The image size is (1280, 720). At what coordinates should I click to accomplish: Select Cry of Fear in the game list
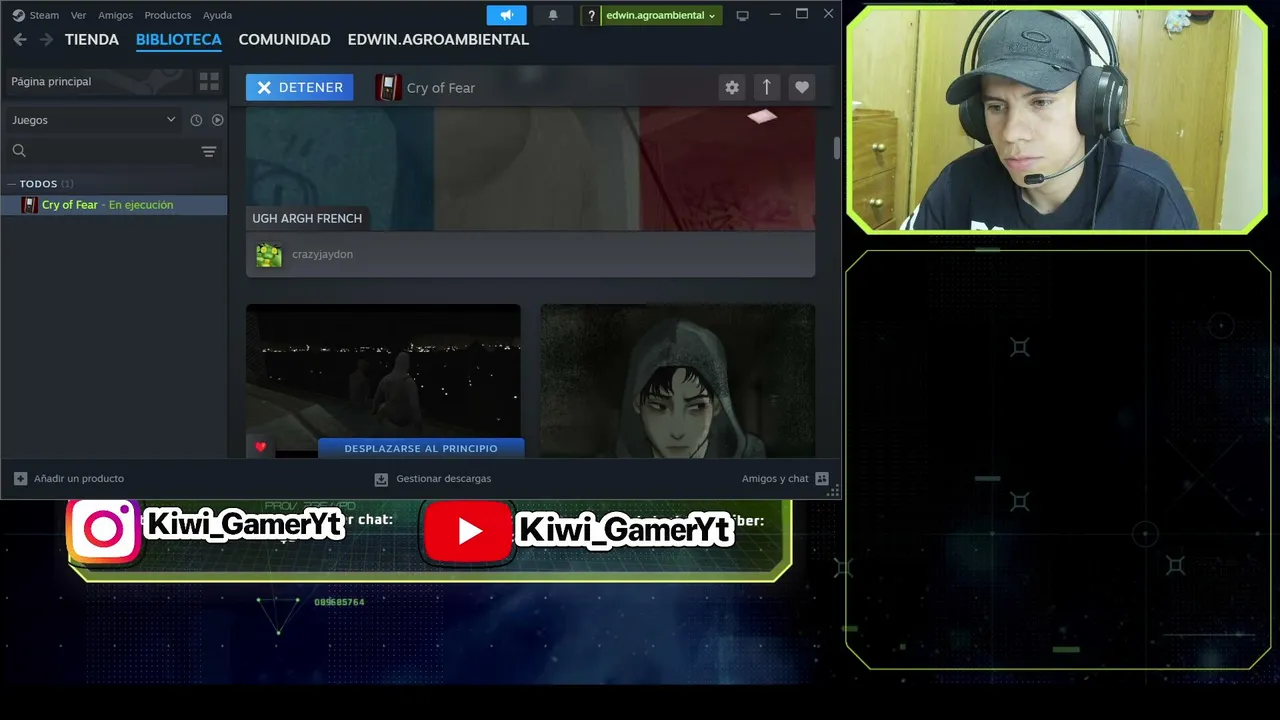(114, 205)
